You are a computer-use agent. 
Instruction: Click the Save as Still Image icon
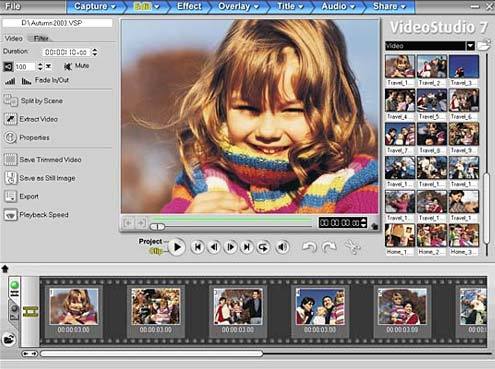tap(10, 178)
